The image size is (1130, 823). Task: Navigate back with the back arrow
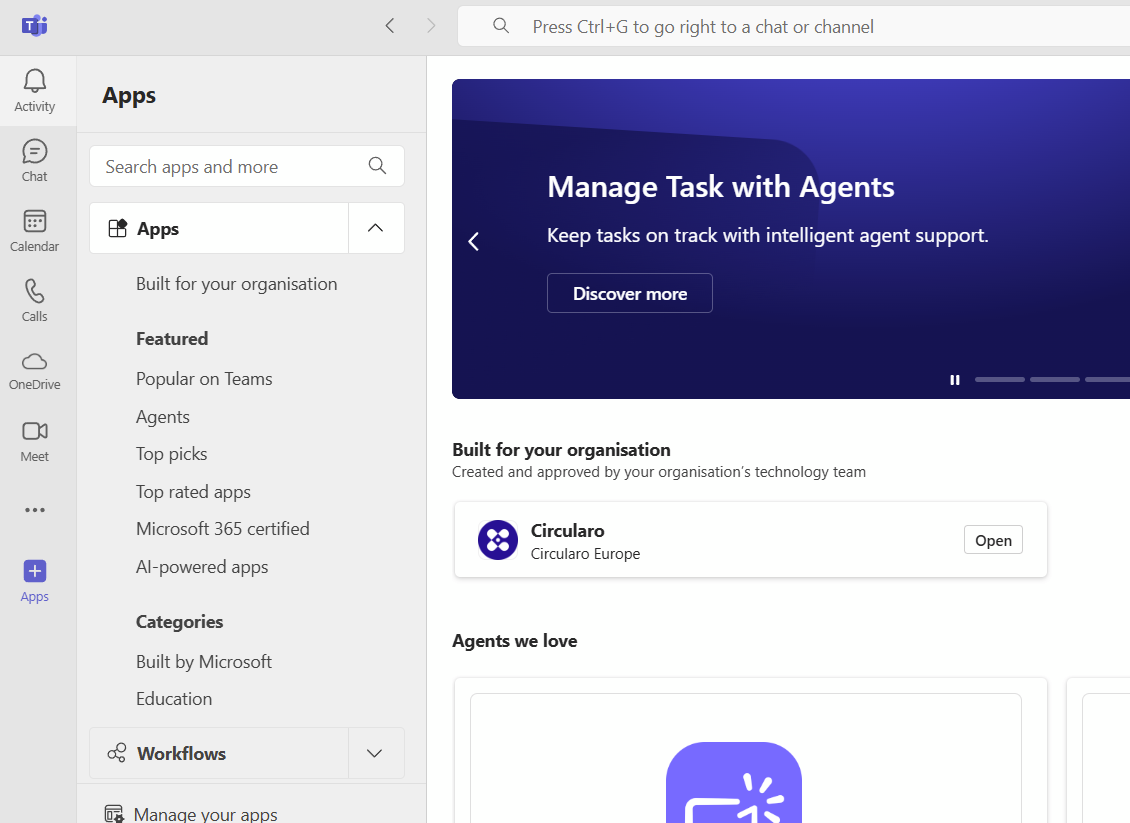tap(390, 26)
